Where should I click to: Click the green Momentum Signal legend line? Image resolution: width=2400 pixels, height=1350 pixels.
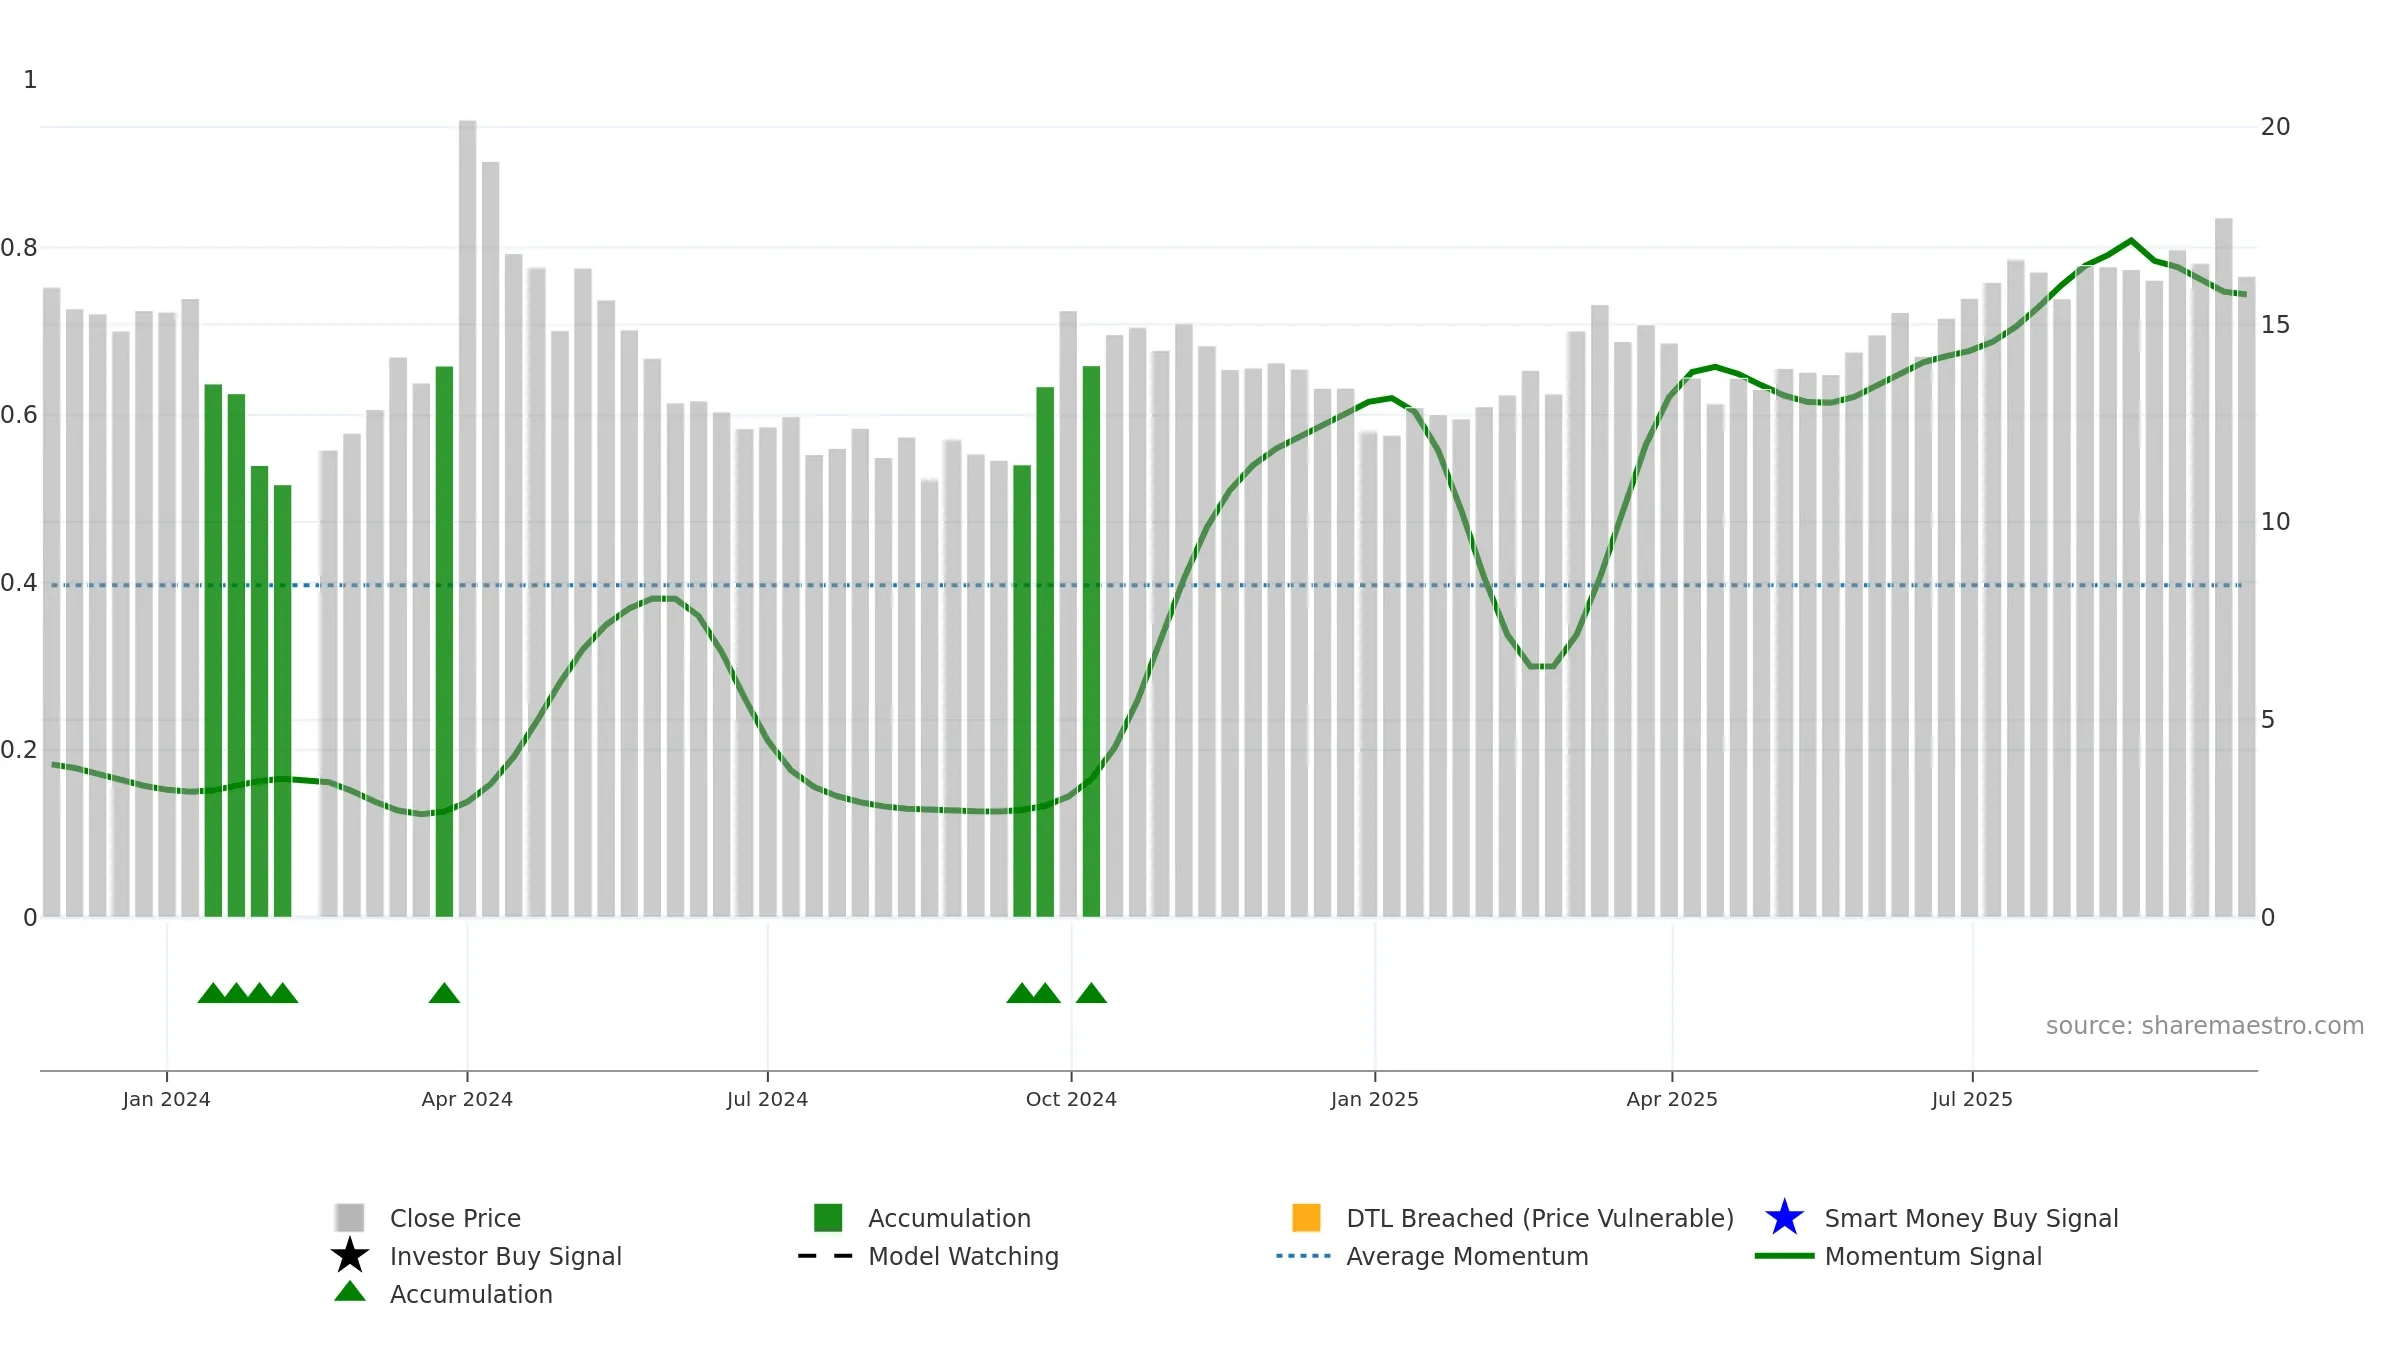pos(1784,1256)
